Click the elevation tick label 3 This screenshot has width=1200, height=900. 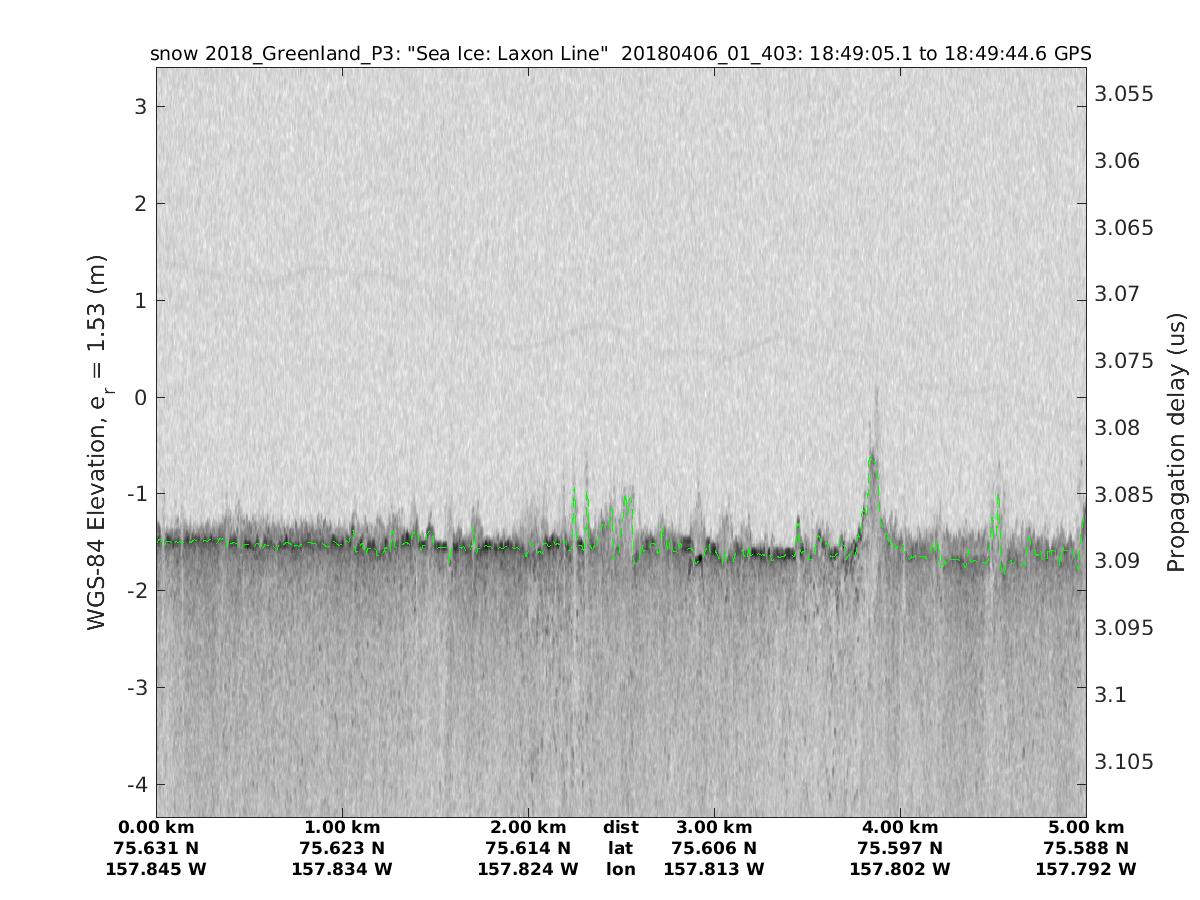[141, 106]
